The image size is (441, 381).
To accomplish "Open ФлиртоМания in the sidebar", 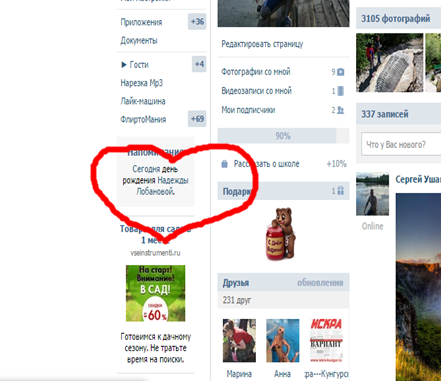I will pyautogui.click(x=143, y=119).
